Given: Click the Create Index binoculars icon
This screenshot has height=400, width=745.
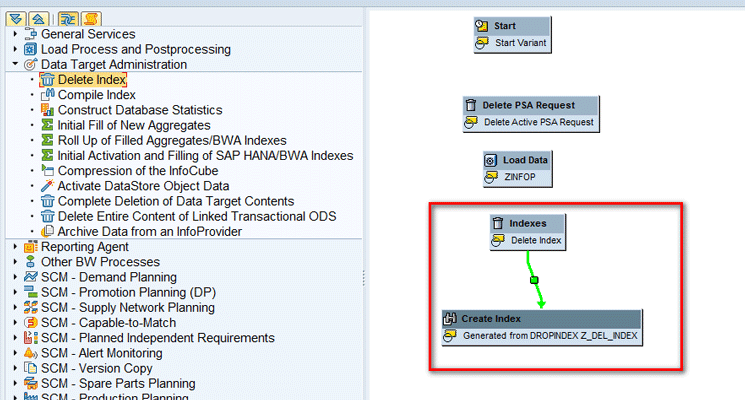Looking at the screenshot, I should (x=449, y=319).
